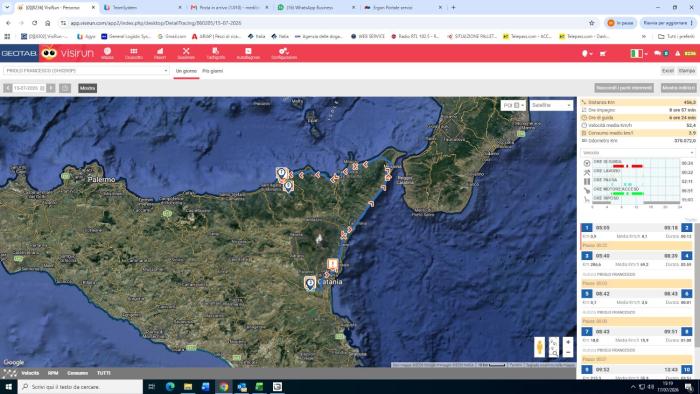Toggle the Velocità chart option
This screenshot has height=394, width=700.
(30, 373)
